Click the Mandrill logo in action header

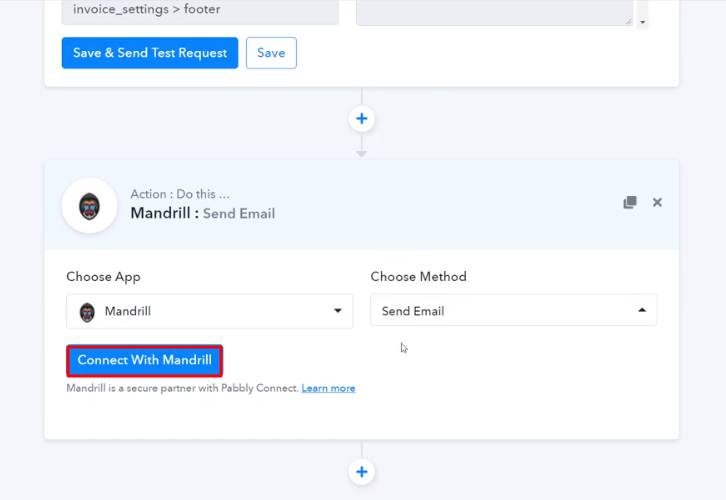(x=89, y=206)
